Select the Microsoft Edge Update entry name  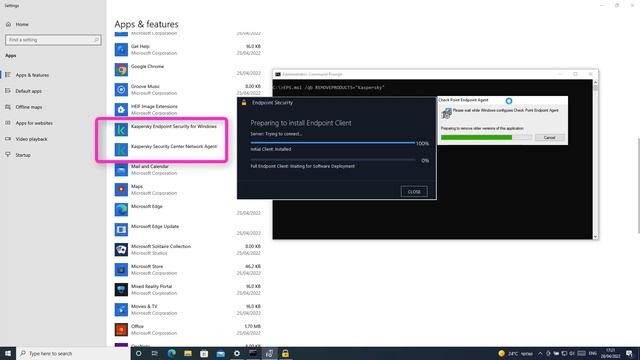155,227
